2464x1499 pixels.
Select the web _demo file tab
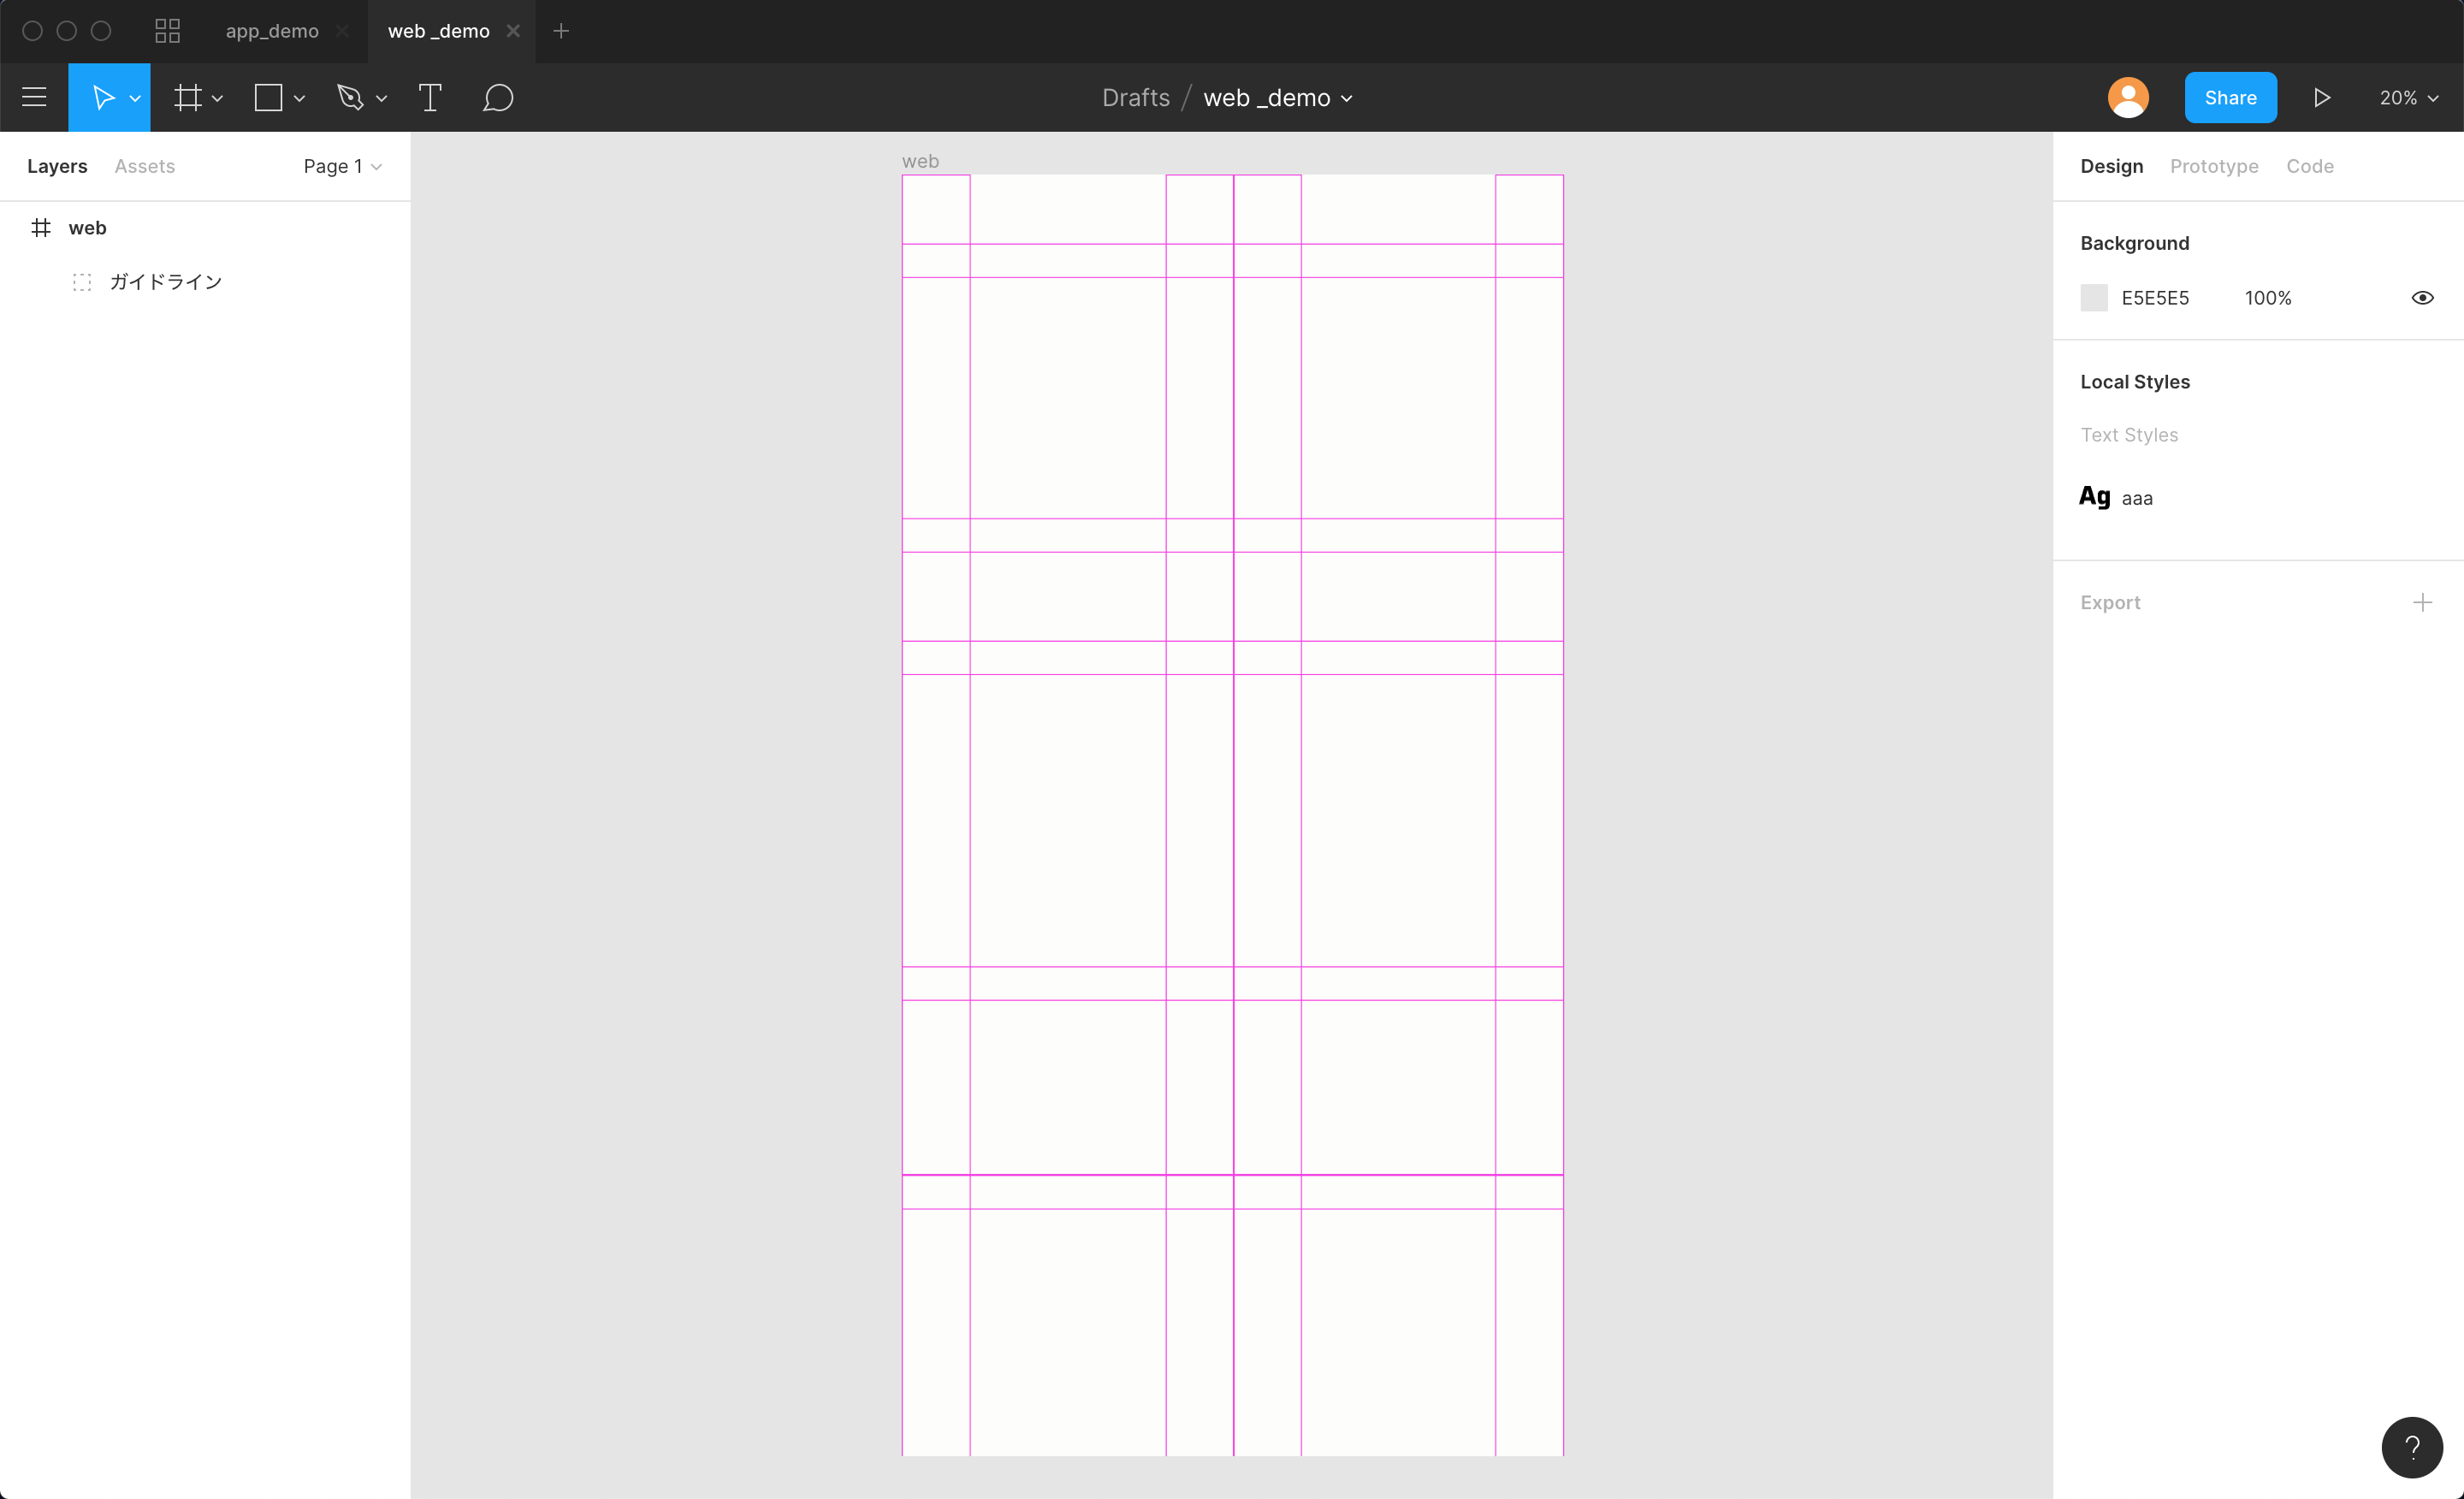point(439,31)
